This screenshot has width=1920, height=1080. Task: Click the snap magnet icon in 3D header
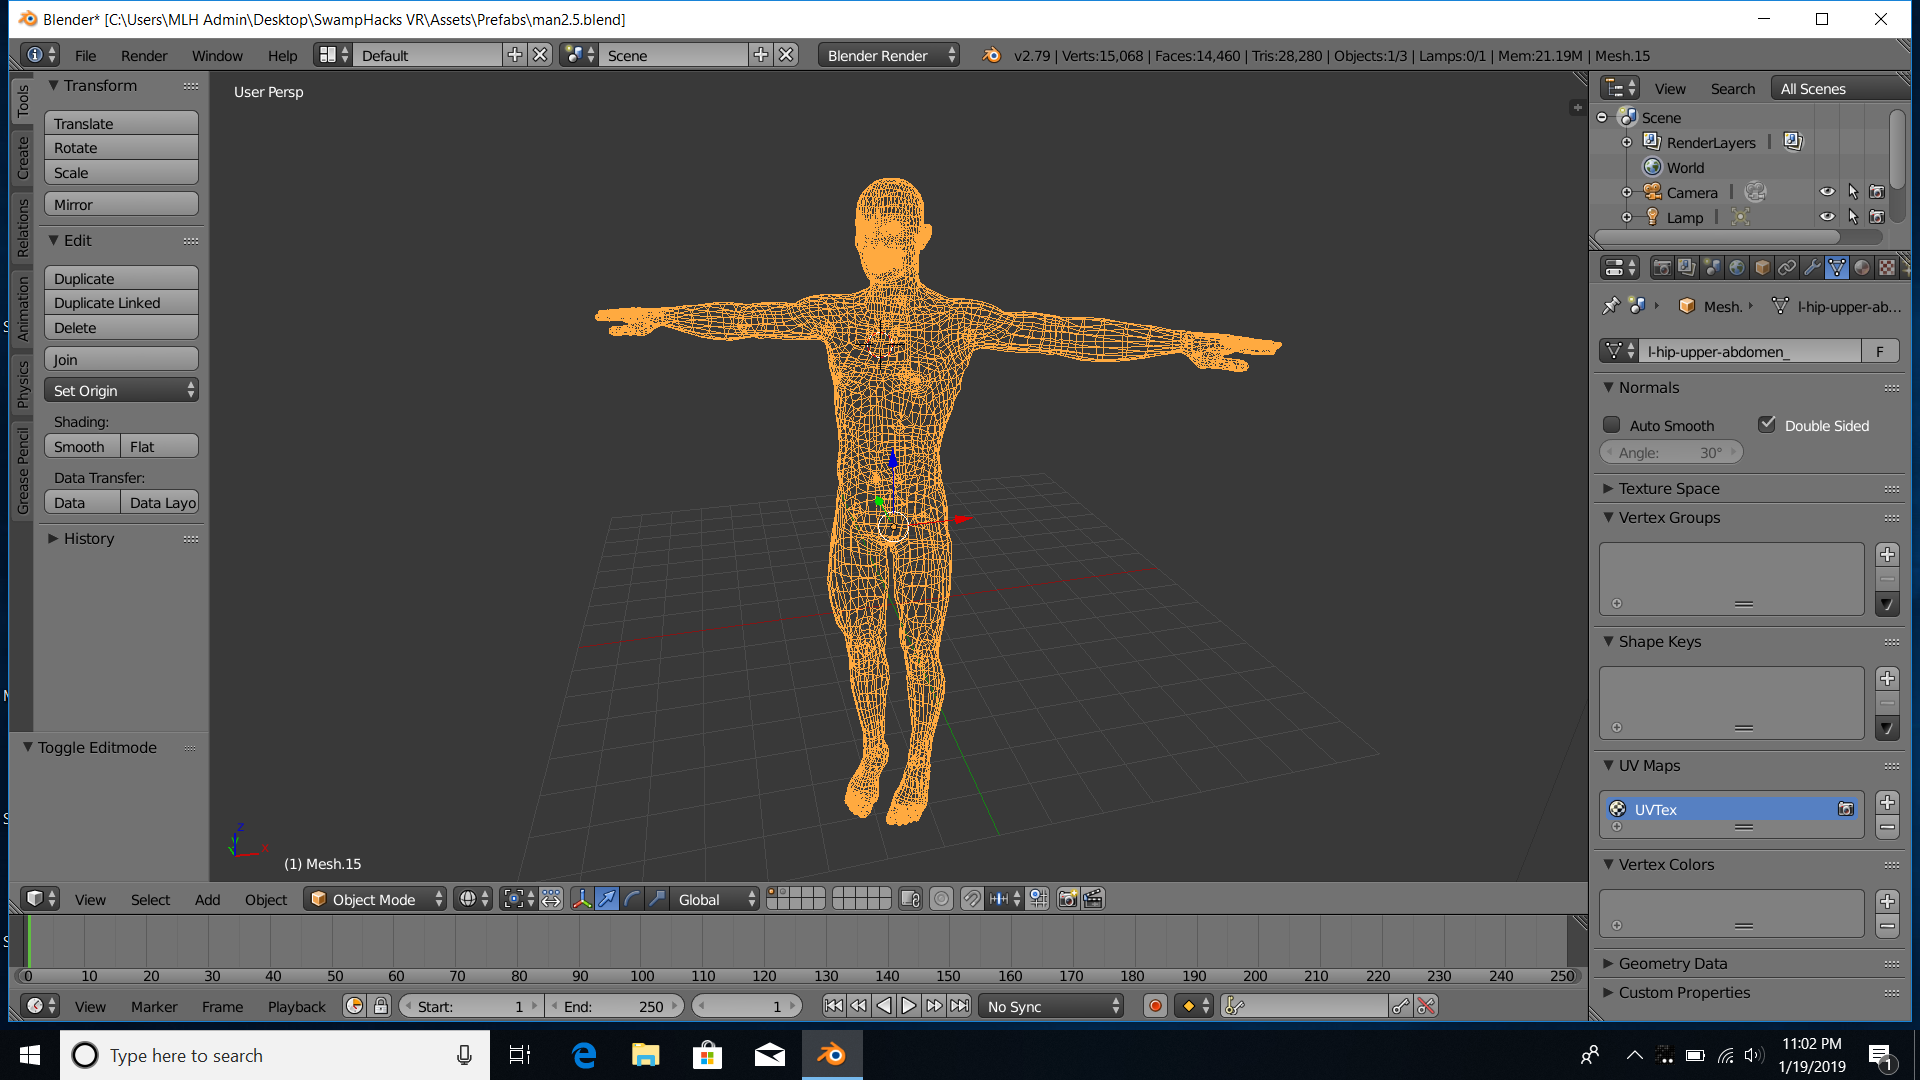click(x=971, y=899)
